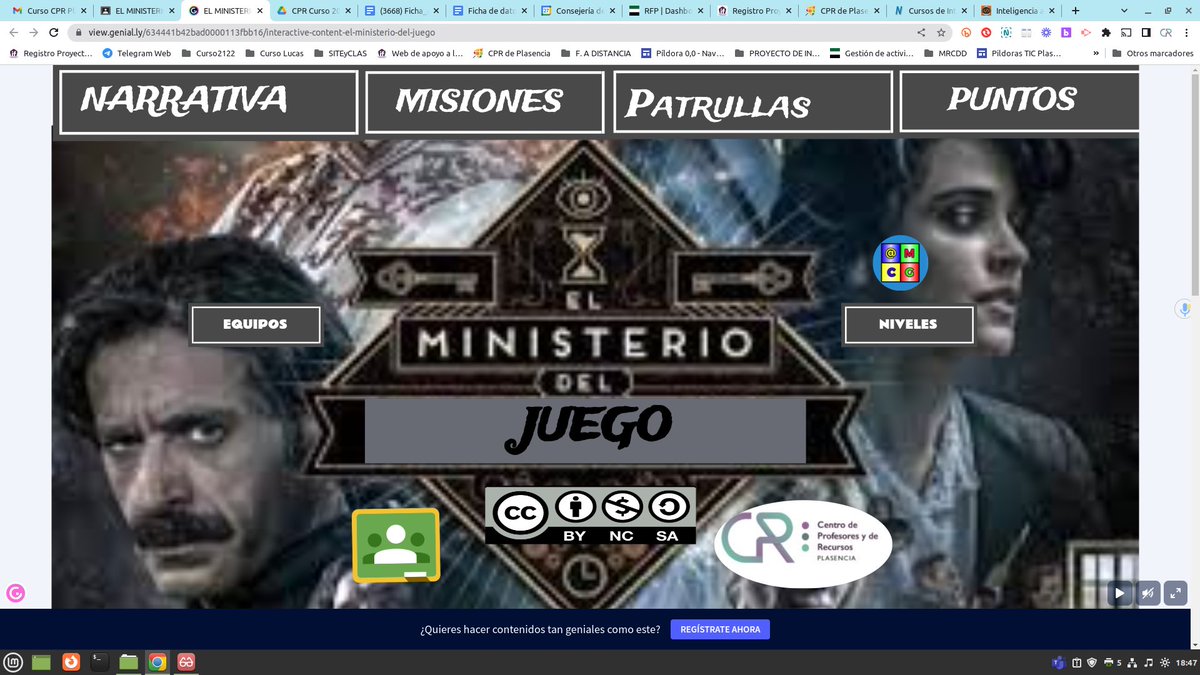This screenshot has height=675, width=1200.
Task: Click the N extension icon
Action: pyautogui.click(x=1007, y=32)
